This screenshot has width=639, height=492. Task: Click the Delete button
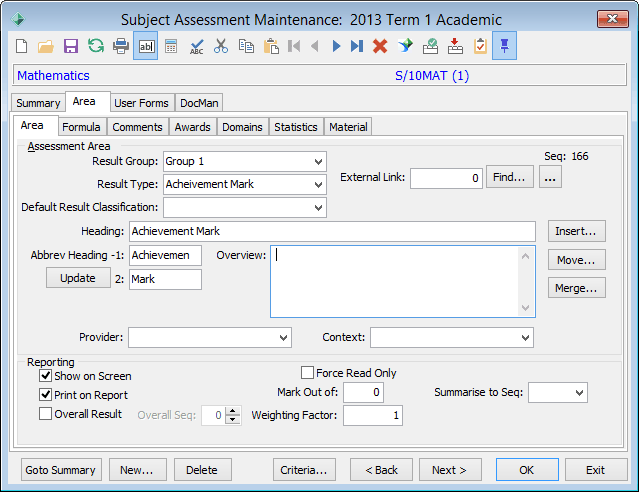[202, 470]
